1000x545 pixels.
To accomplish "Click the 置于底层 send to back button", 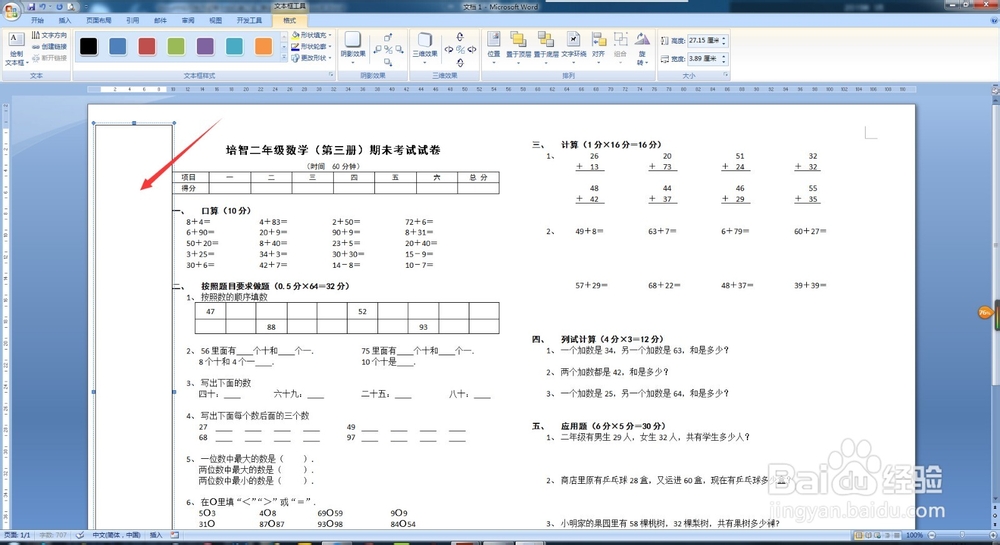I will (x=545, y=48).
